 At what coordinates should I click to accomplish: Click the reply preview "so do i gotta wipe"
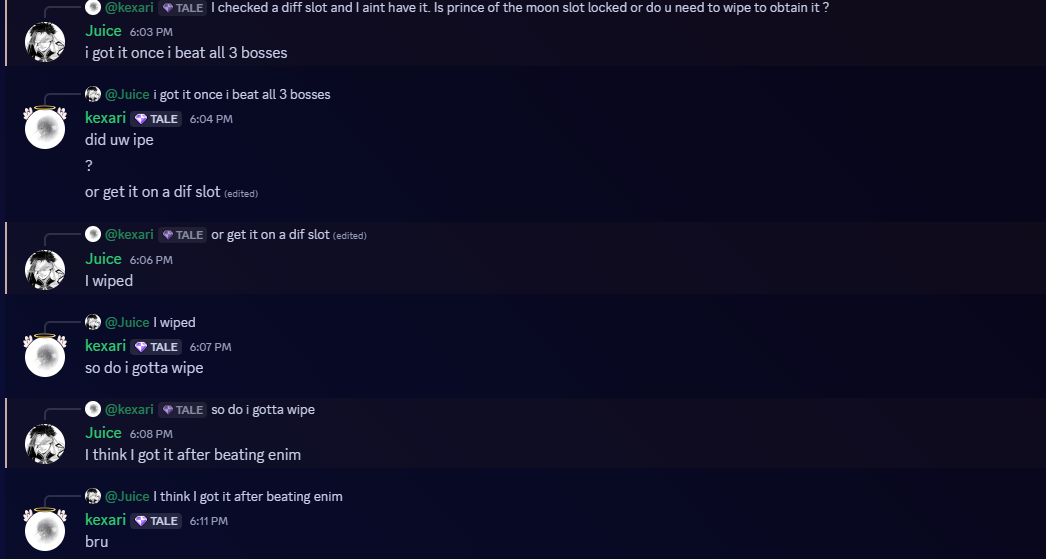coord(263,409)
